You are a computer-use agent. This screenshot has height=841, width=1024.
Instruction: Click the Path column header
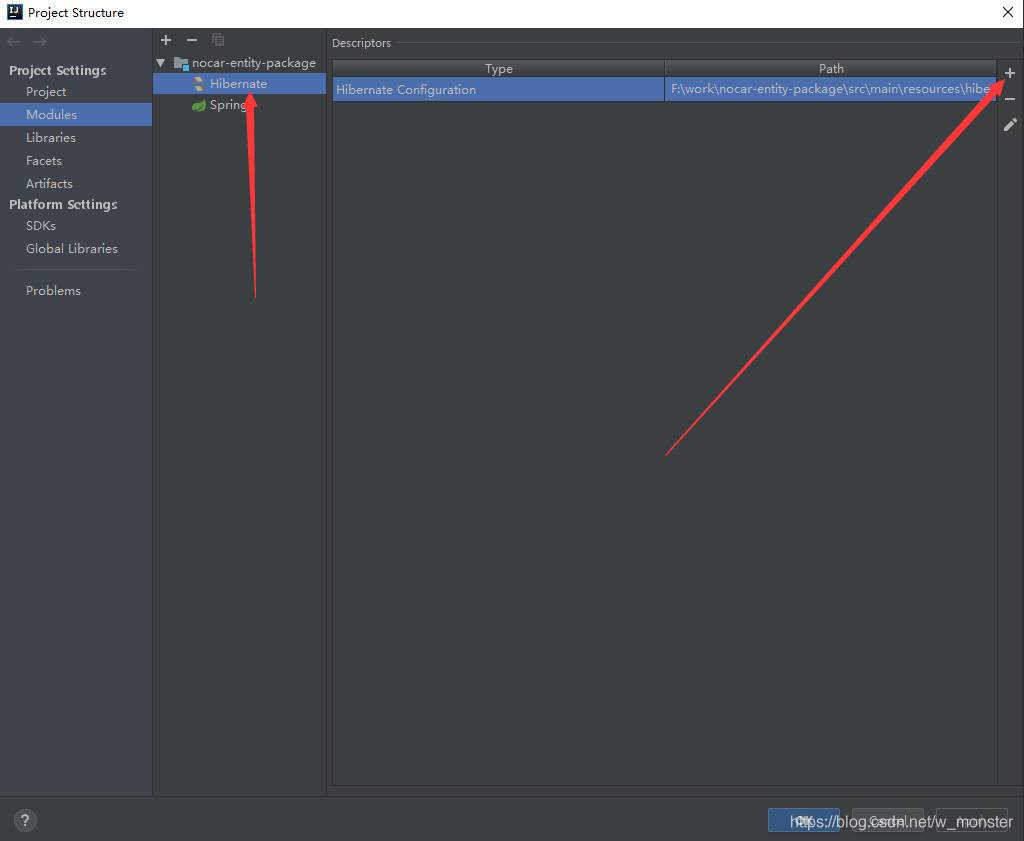[x=831, y=69]
